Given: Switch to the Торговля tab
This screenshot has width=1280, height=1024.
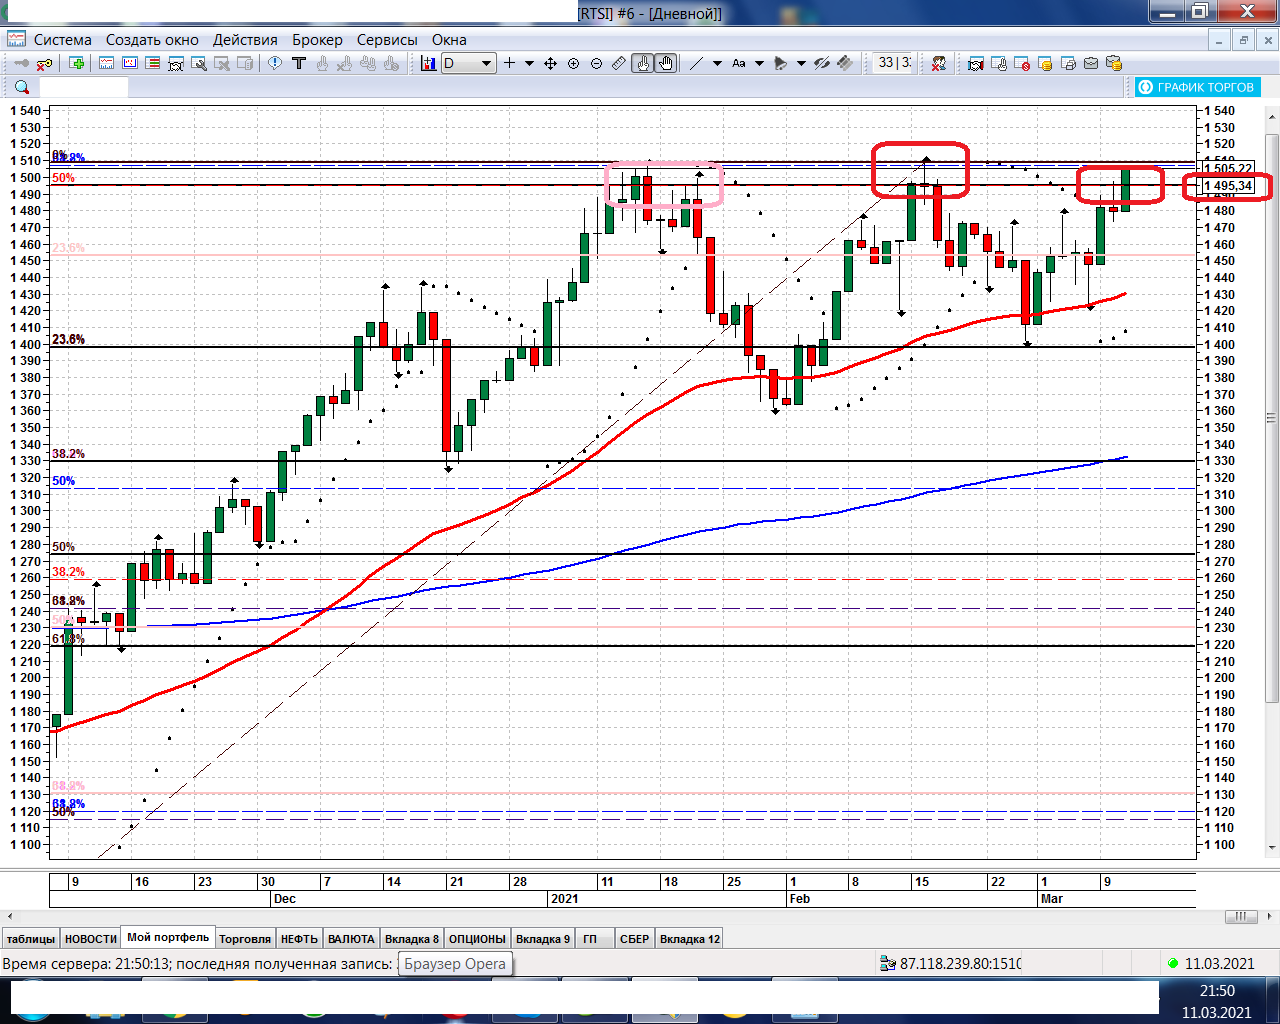Looking at the screenshot, I should (245, 939).
